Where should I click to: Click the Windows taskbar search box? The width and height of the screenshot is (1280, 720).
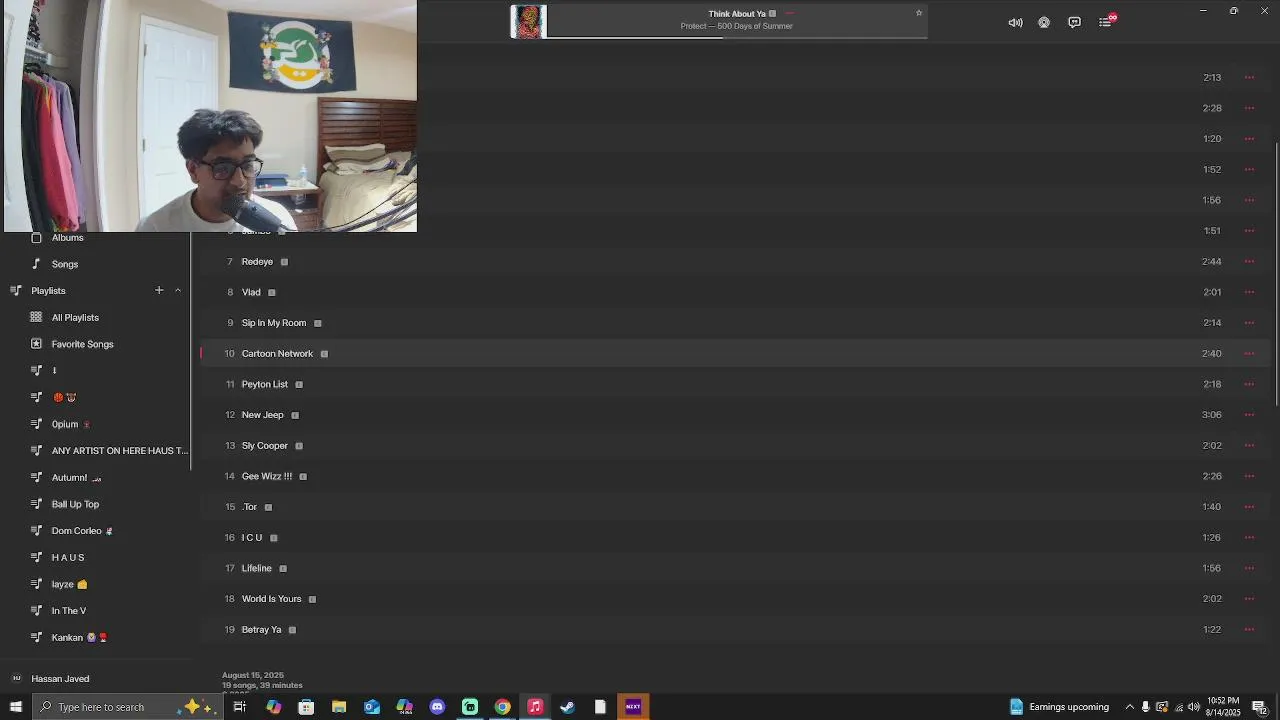[x=126, y=707]
